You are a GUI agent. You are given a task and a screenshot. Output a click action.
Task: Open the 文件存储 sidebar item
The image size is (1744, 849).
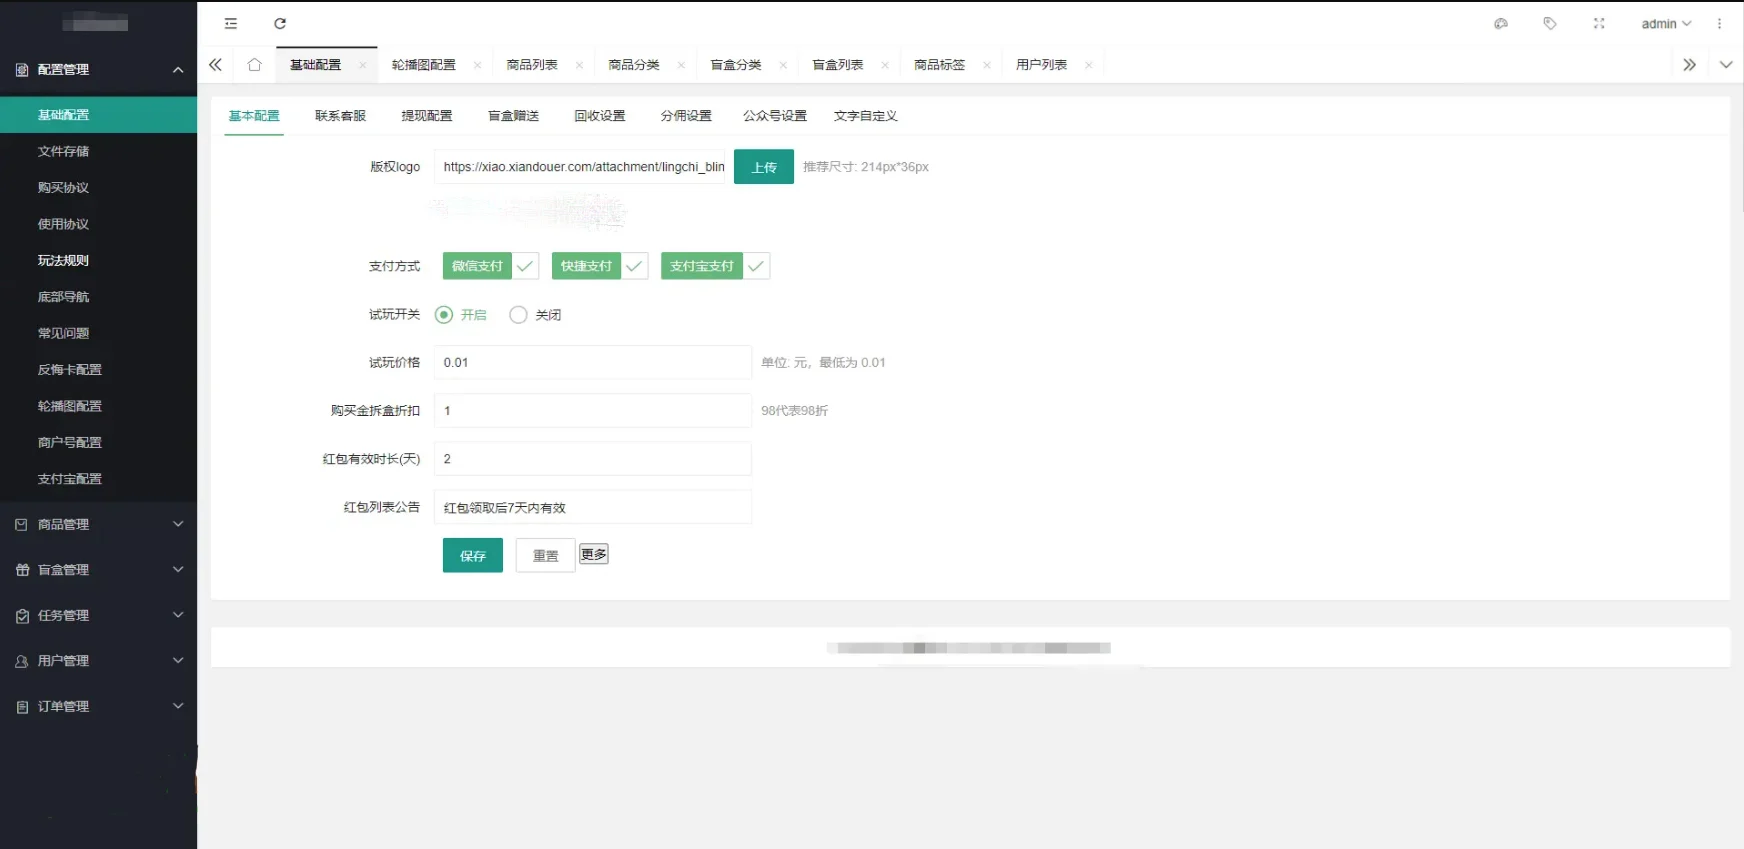coord(64,151)
